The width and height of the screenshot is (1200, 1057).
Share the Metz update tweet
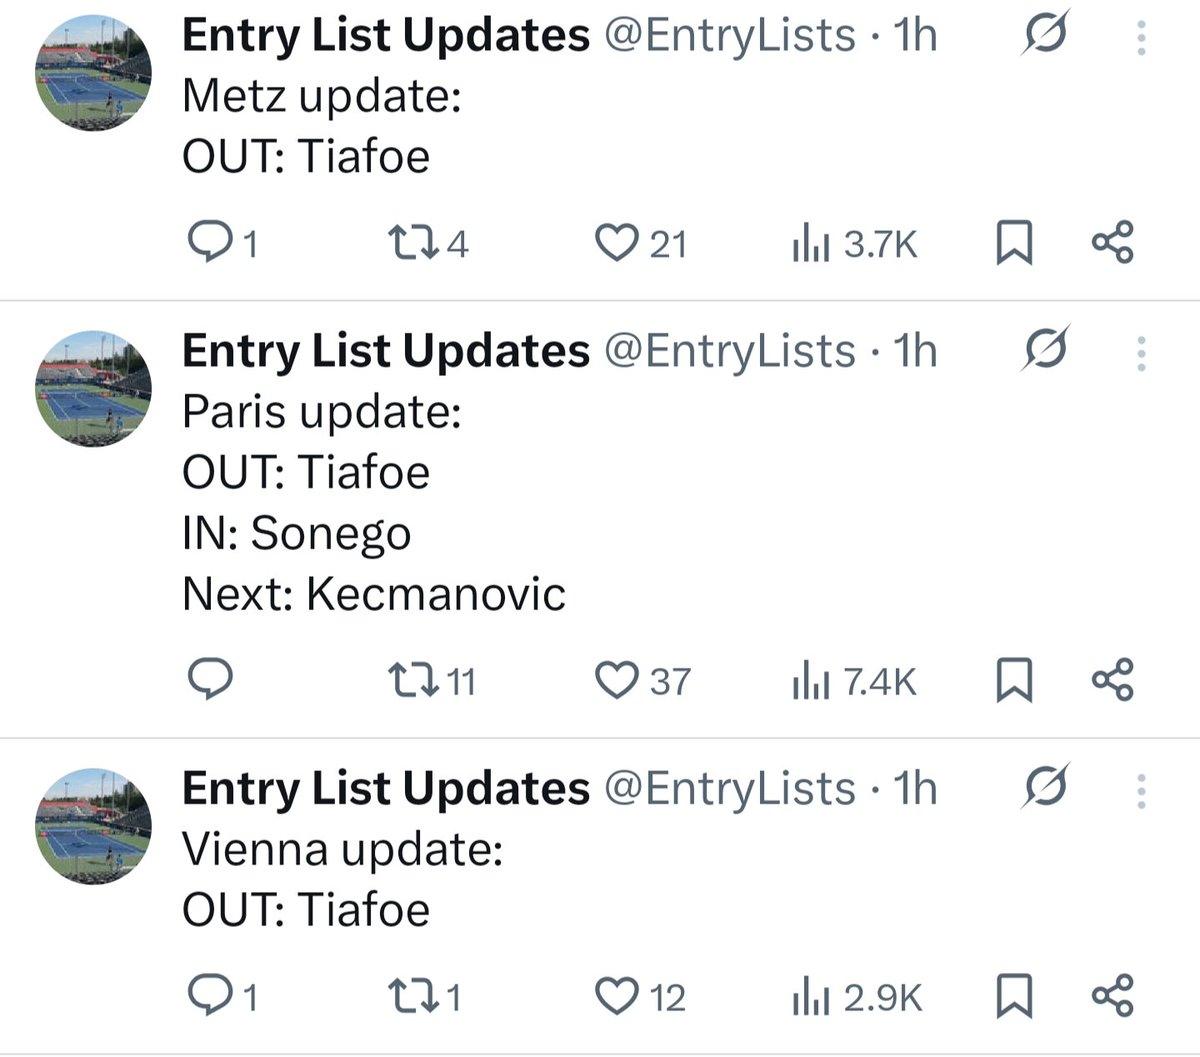click(x=1112, y=243)
